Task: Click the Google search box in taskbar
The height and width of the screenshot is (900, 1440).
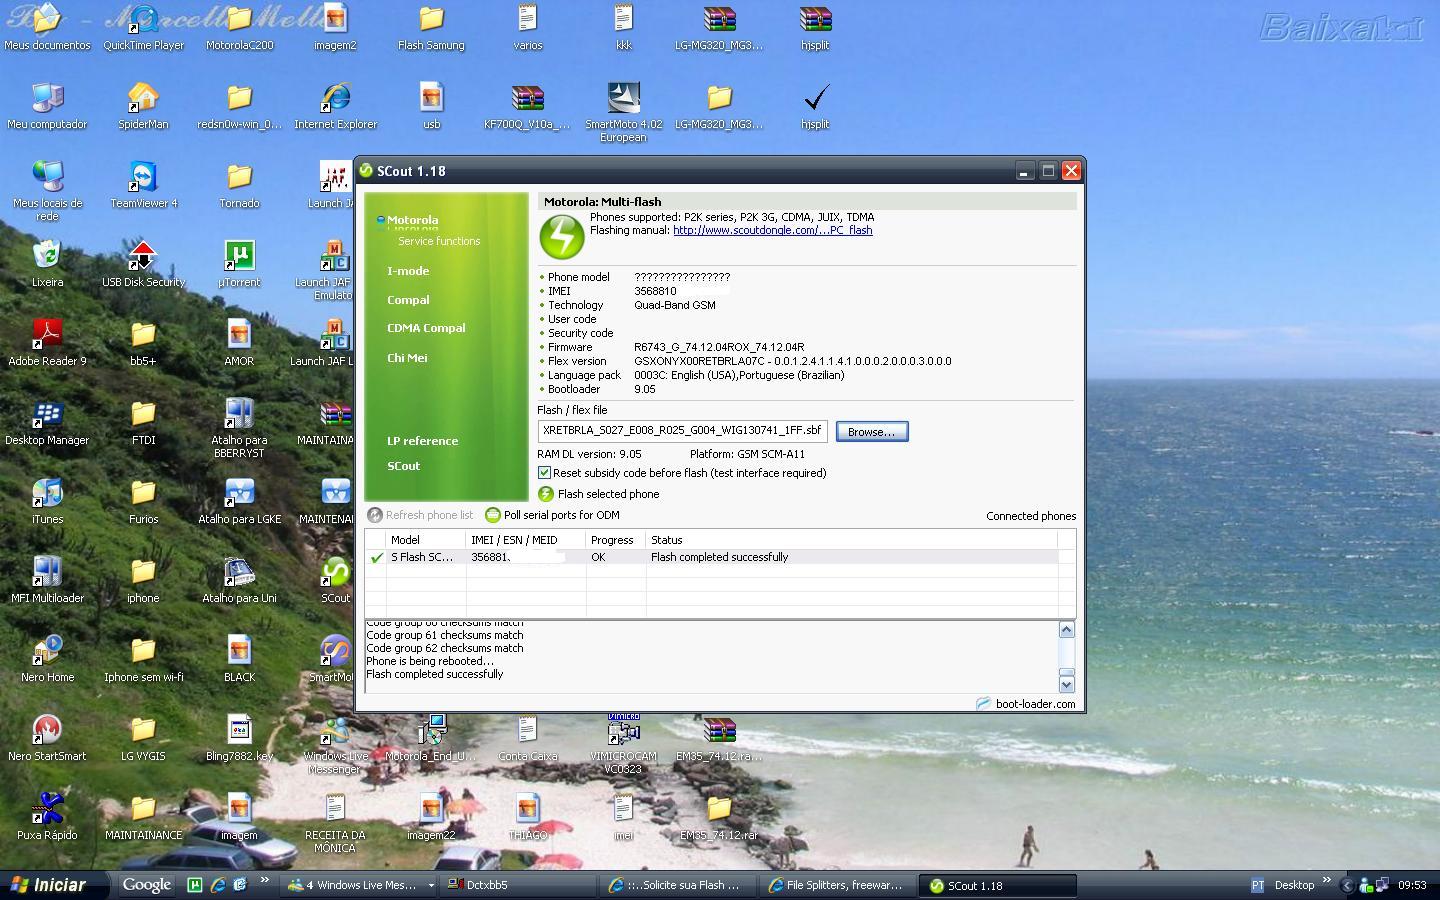Action: click(x=147, y=885)
